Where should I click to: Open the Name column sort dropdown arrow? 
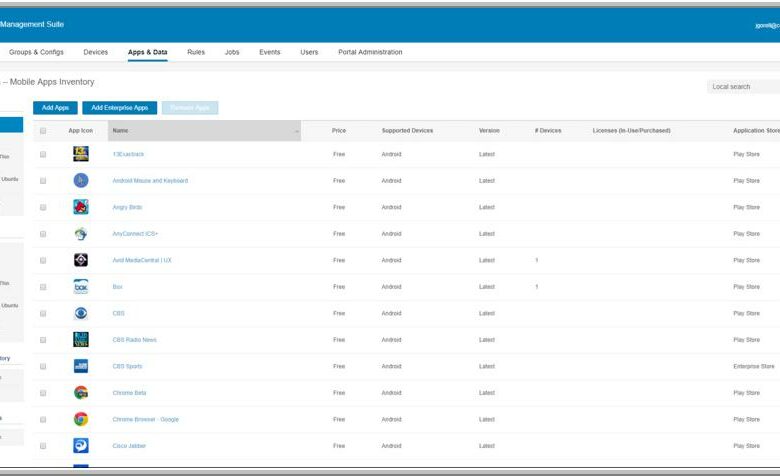pos(296,131)
